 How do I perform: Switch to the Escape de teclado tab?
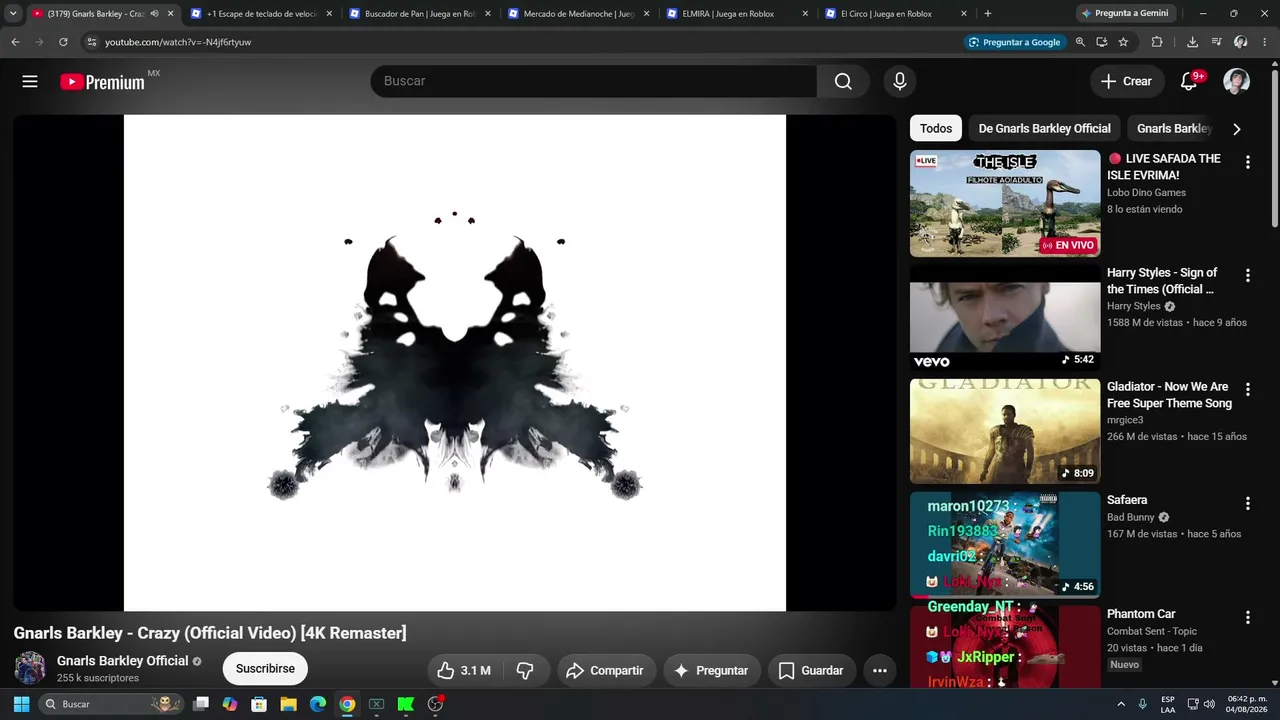click(260, 14)
